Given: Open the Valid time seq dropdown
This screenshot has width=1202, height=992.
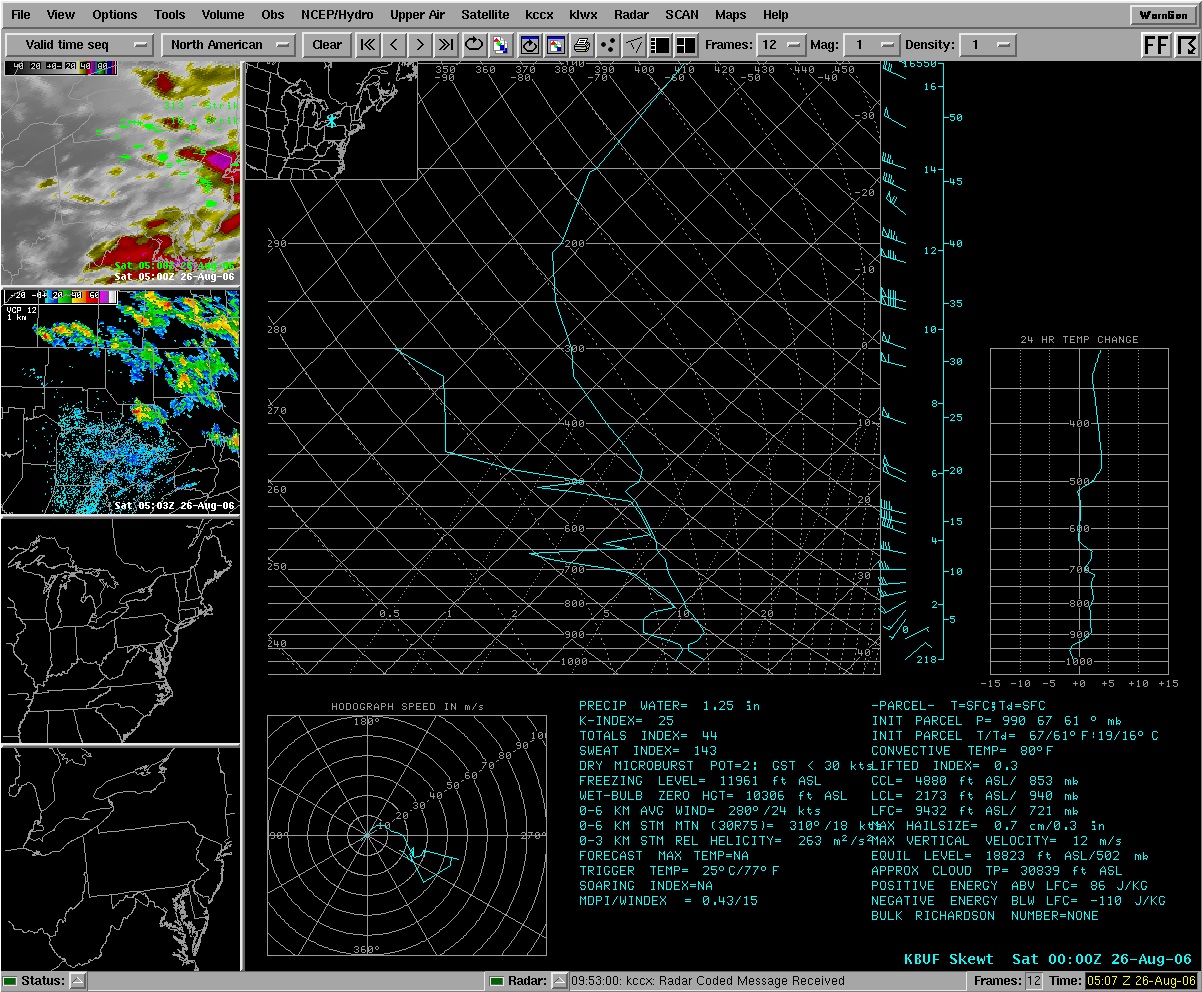Looking at the screenshot, I should point(80,45).
